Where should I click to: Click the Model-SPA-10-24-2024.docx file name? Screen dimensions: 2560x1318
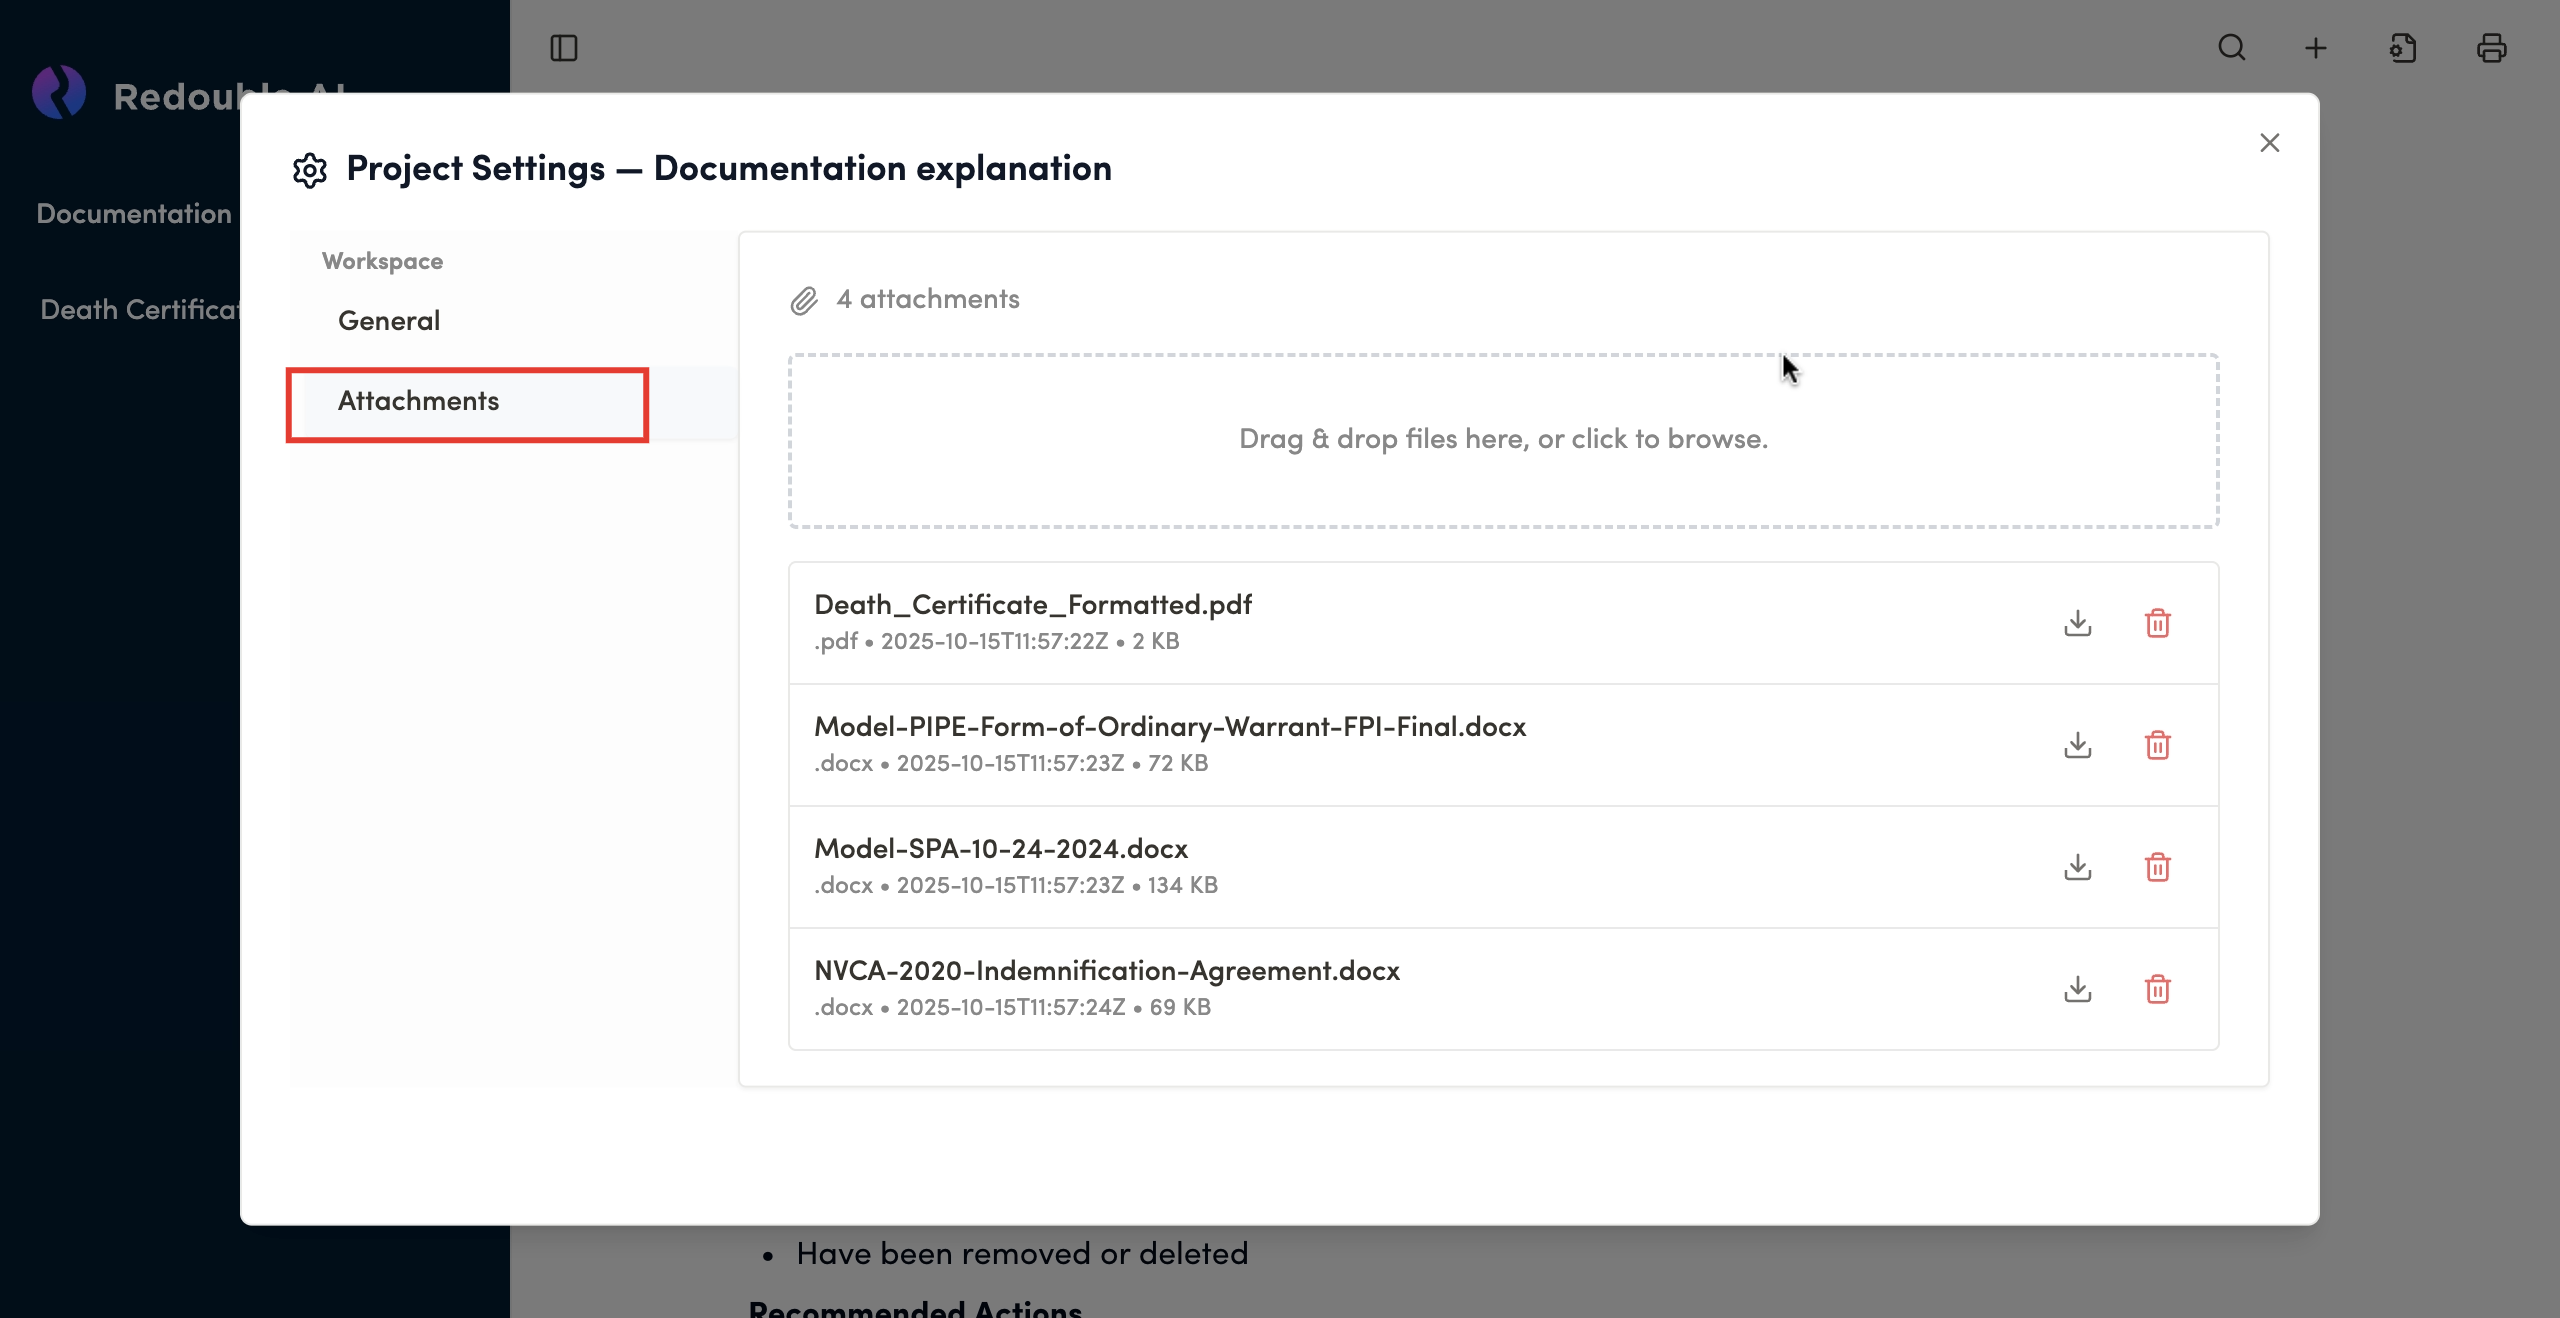[1000, 849]
